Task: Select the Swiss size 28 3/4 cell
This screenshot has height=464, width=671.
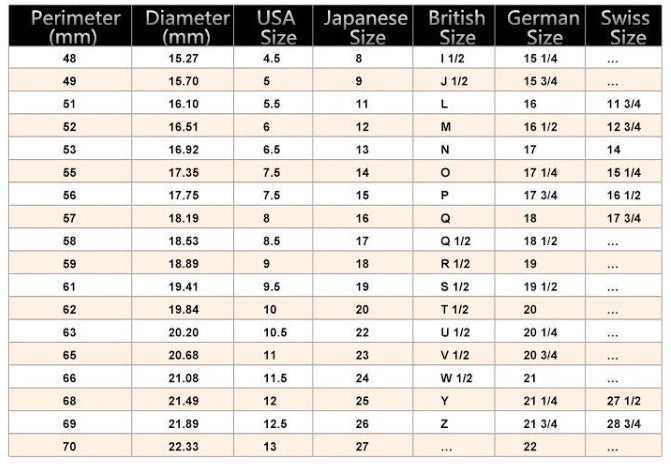Action: (x=623, y=422)
